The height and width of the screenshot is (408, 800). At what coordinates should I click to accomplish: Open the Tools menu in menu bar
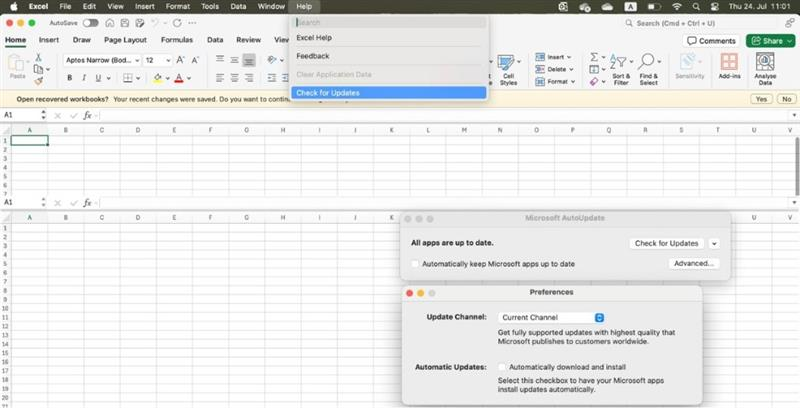click(x=210, y=7)
